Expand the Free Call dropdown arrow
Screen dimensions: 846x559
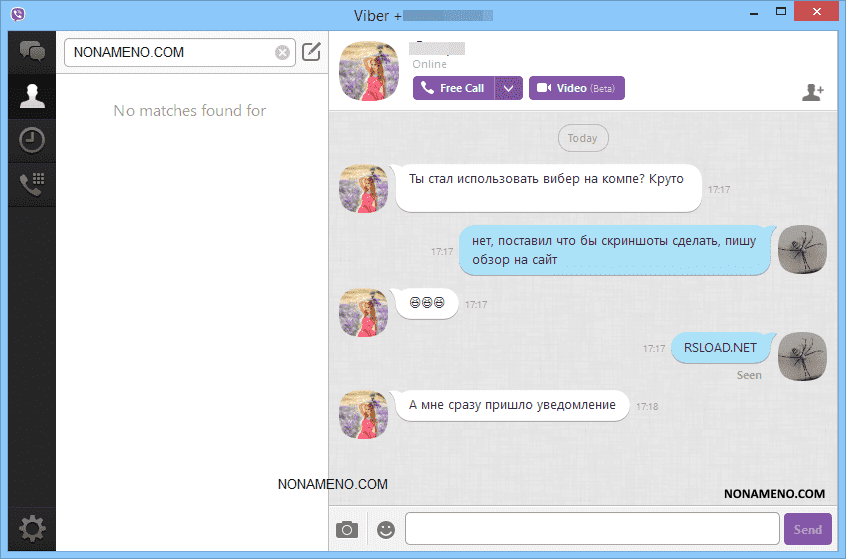coord(509,88)
